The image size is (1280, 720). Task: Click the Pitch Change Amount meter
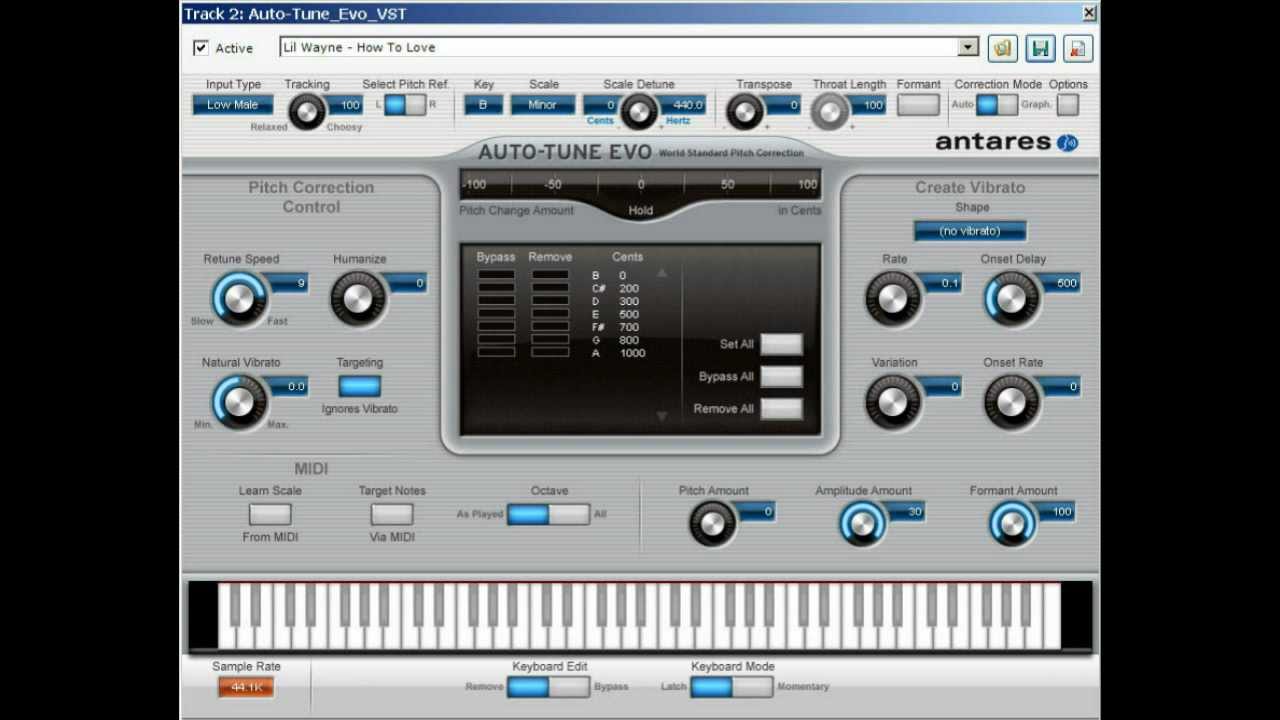(640, 185)
